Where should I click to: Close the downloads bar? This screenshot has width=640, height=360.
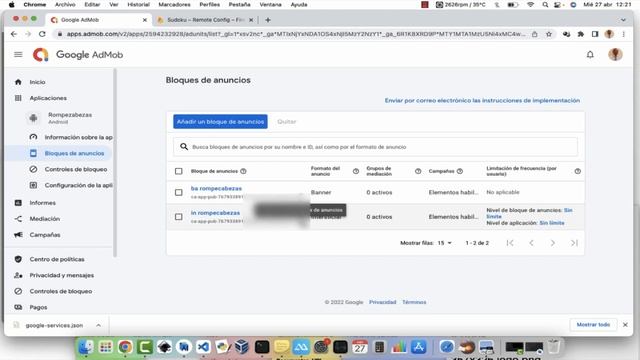point(625,325)
